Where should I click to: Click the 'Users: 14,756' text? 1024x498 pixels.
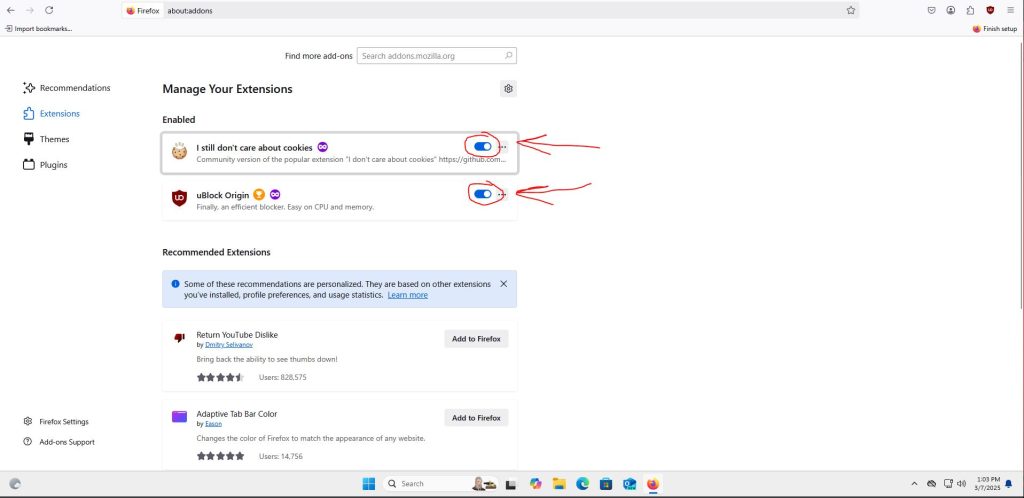pos(280,456)
